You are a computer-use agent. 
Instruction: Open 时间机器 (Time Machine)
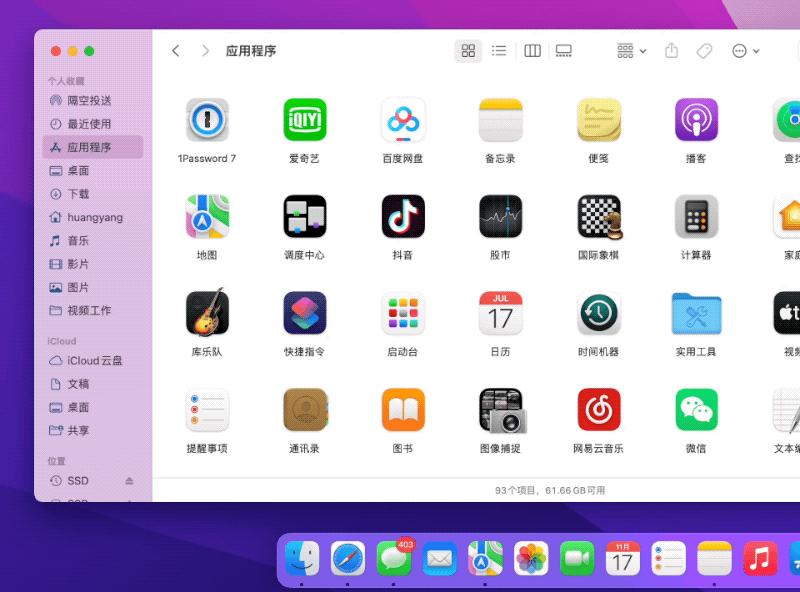(x=598, y=313)
